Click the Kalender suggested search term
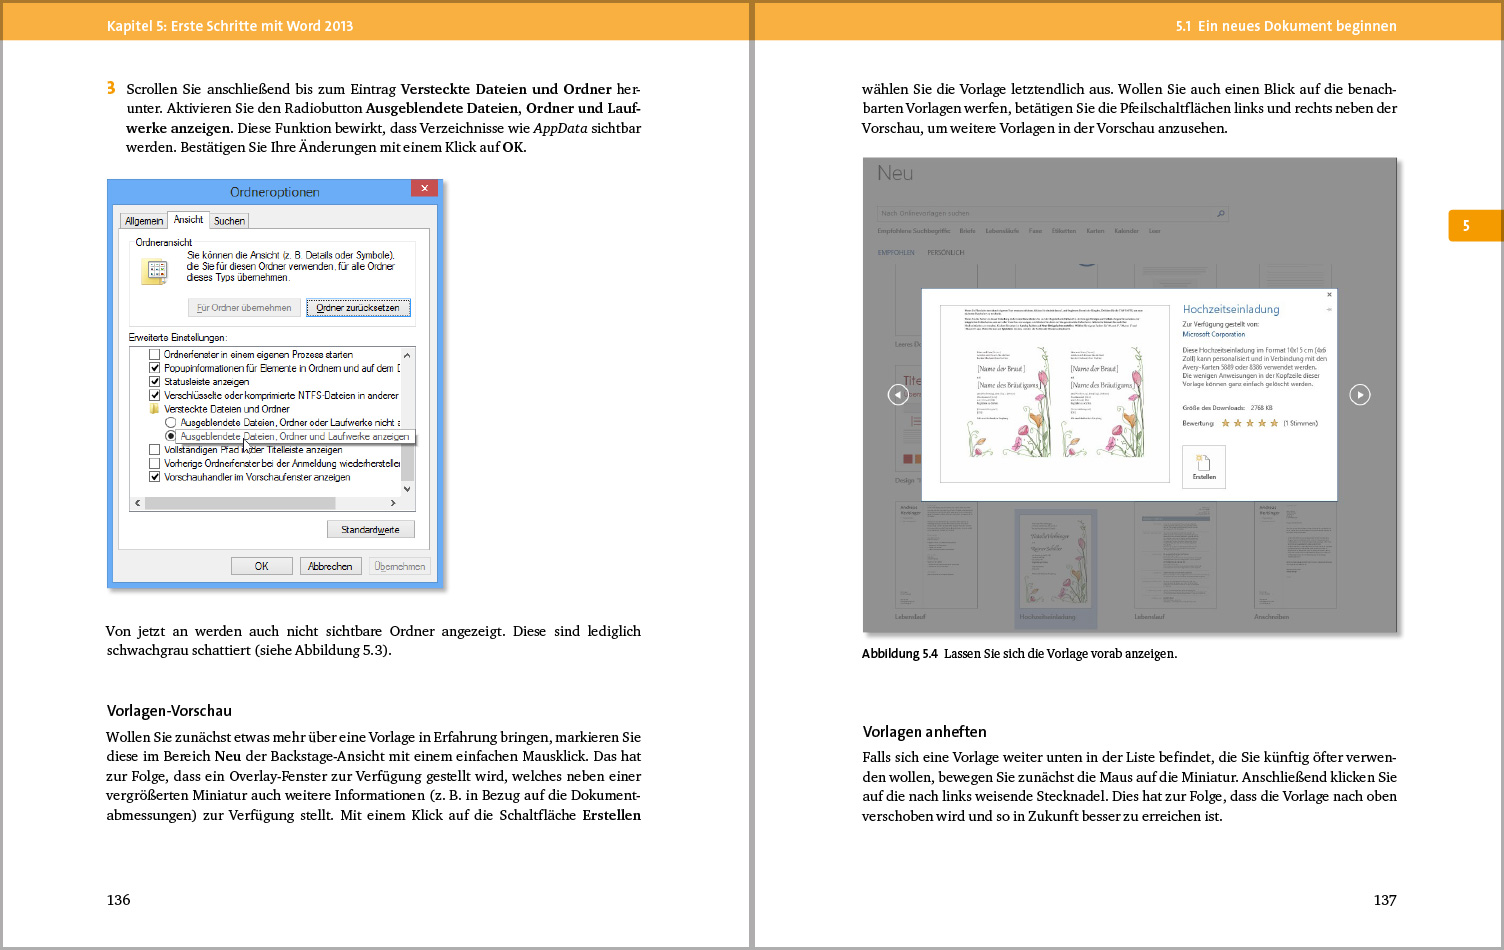1504x950 pixels. (1126, 231)
